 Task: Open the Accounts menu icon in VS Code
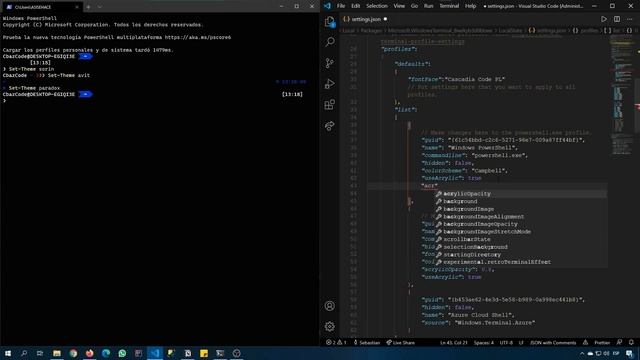click(x=330, y=306)
